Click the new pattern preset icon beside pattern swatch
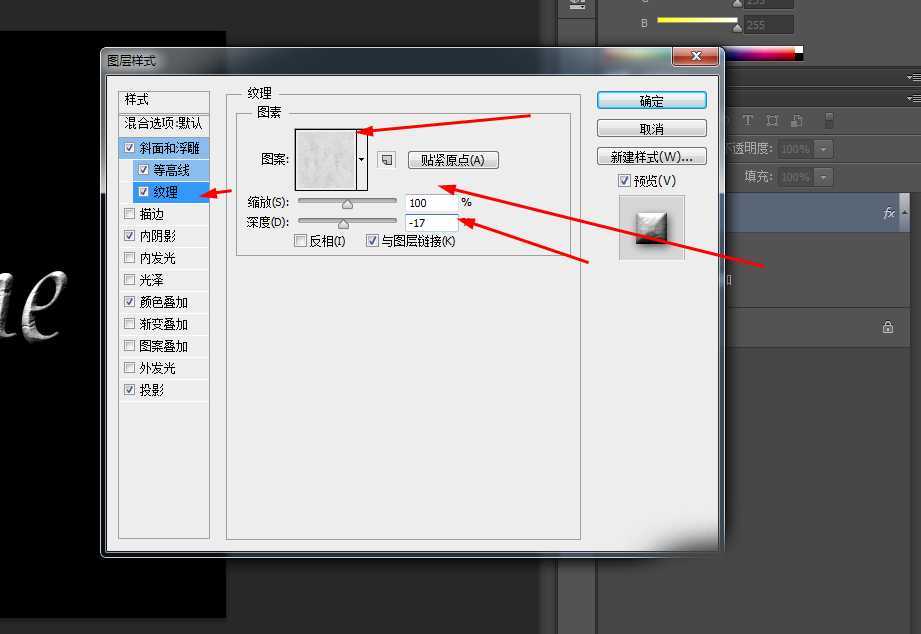 click(x=385, y=160)
